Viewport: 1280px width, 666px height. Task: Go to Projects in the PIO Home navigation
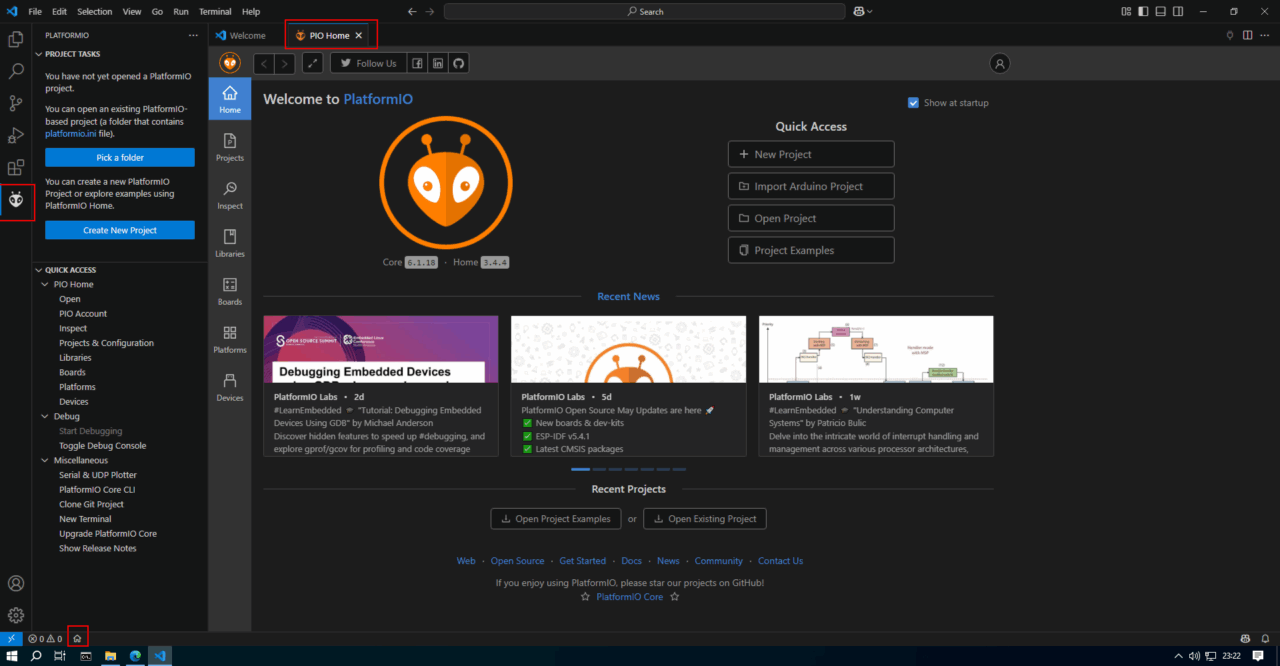(x=230, y=148)
